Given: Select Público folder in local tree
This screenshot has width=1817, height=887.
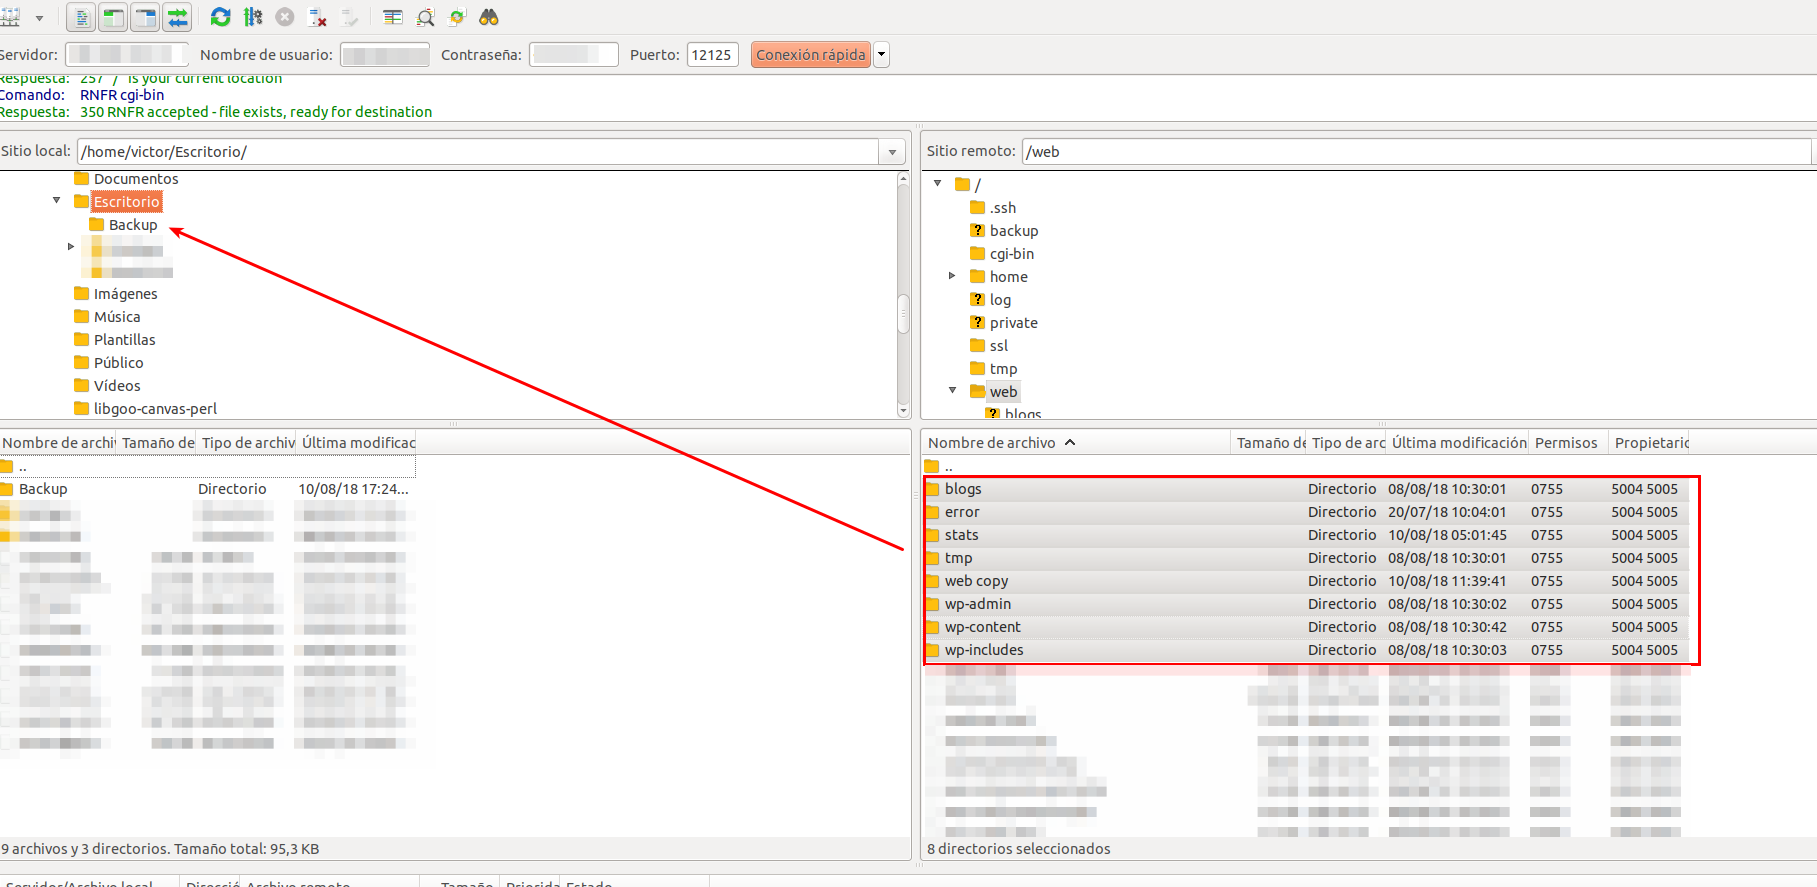Looking at the screenshot, I should click(118, 363).
